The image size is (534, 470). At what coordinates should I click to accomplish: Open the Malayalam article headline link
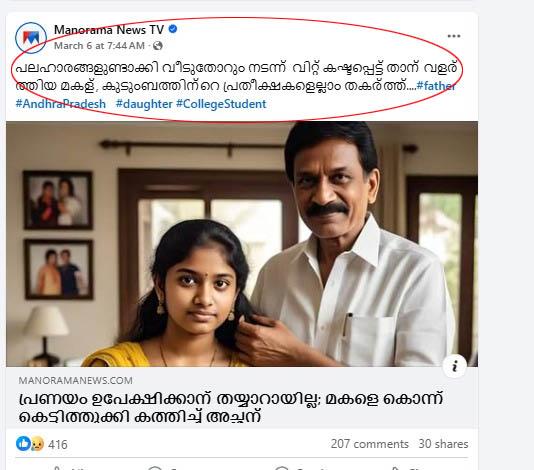tap(231, 408)
